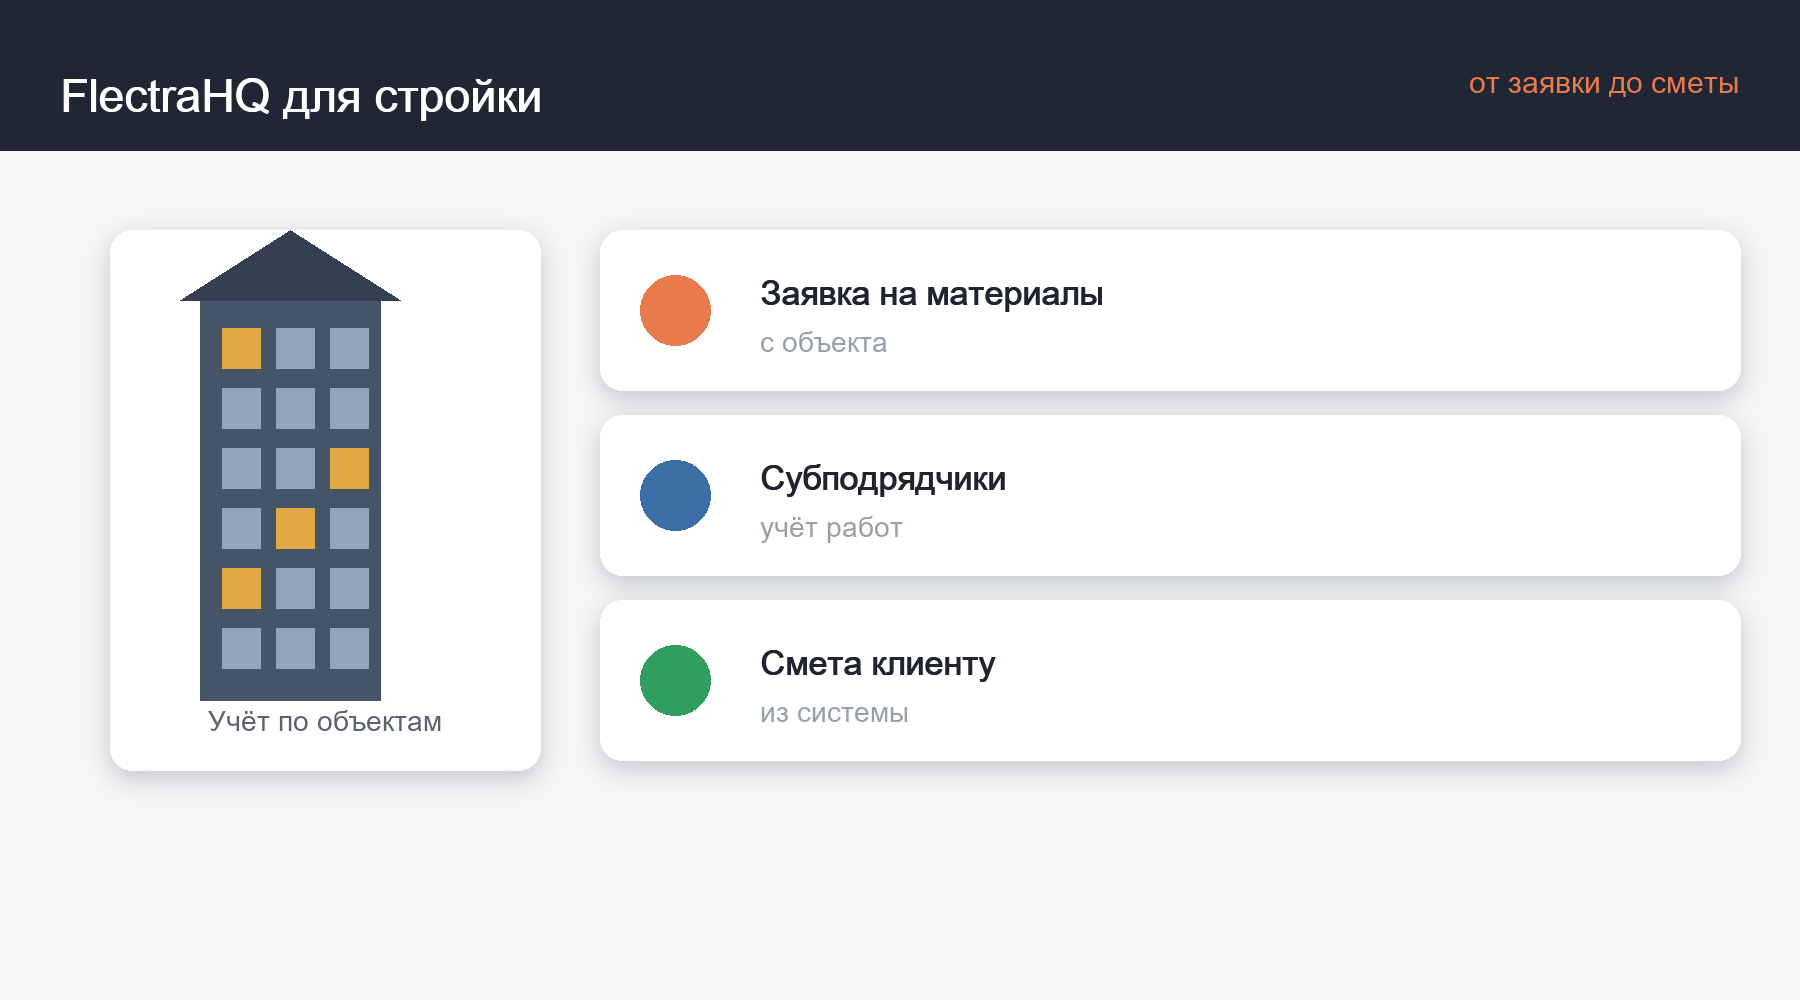Click the orange circle beside Заявка на материалы
Viewport: 1800px width, 1000px height.
pyautogui.click(x=675, y=310)
